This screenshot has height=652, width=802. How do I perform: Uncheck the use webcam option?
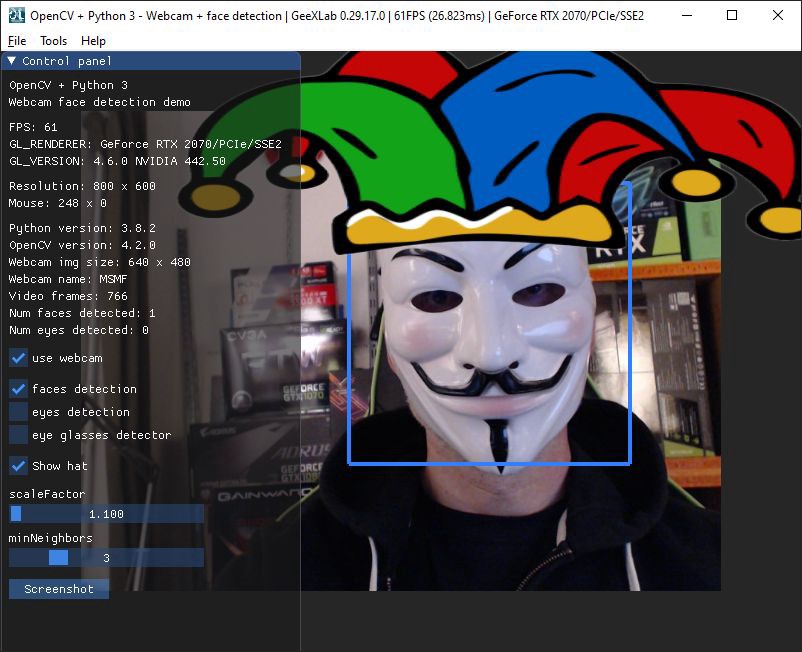click(x=17, y=358)
